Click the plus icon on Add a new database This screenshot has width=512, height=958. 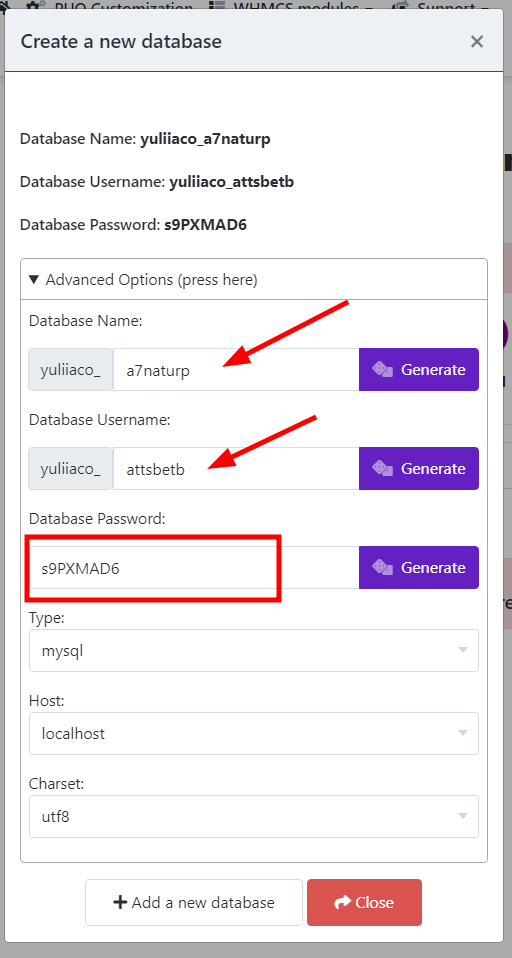[120, 902]
